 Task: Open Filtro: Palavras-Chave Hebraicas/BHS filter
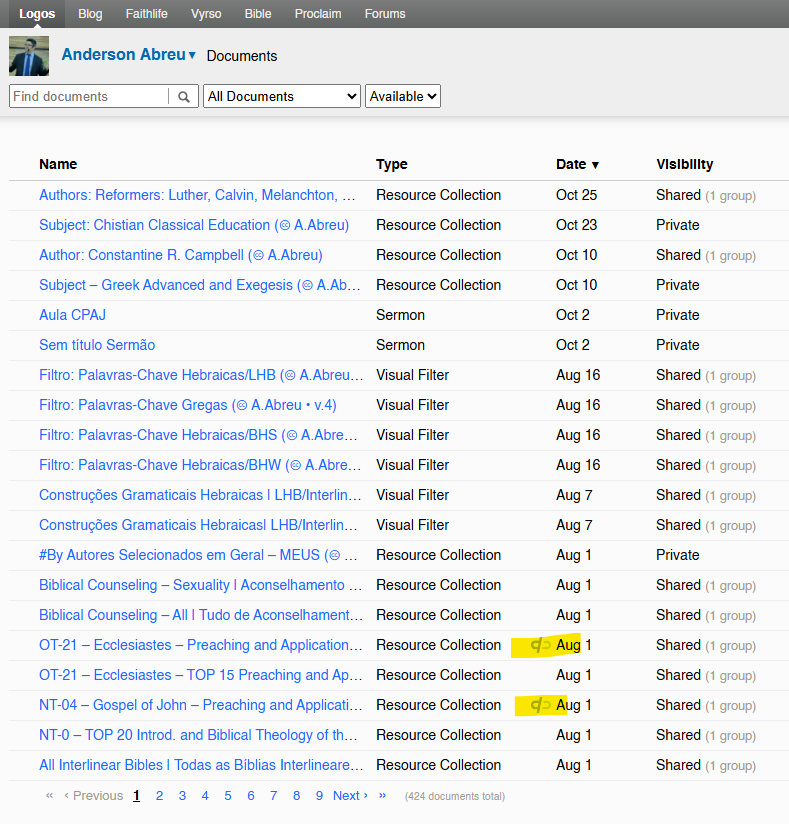[198, 435]
